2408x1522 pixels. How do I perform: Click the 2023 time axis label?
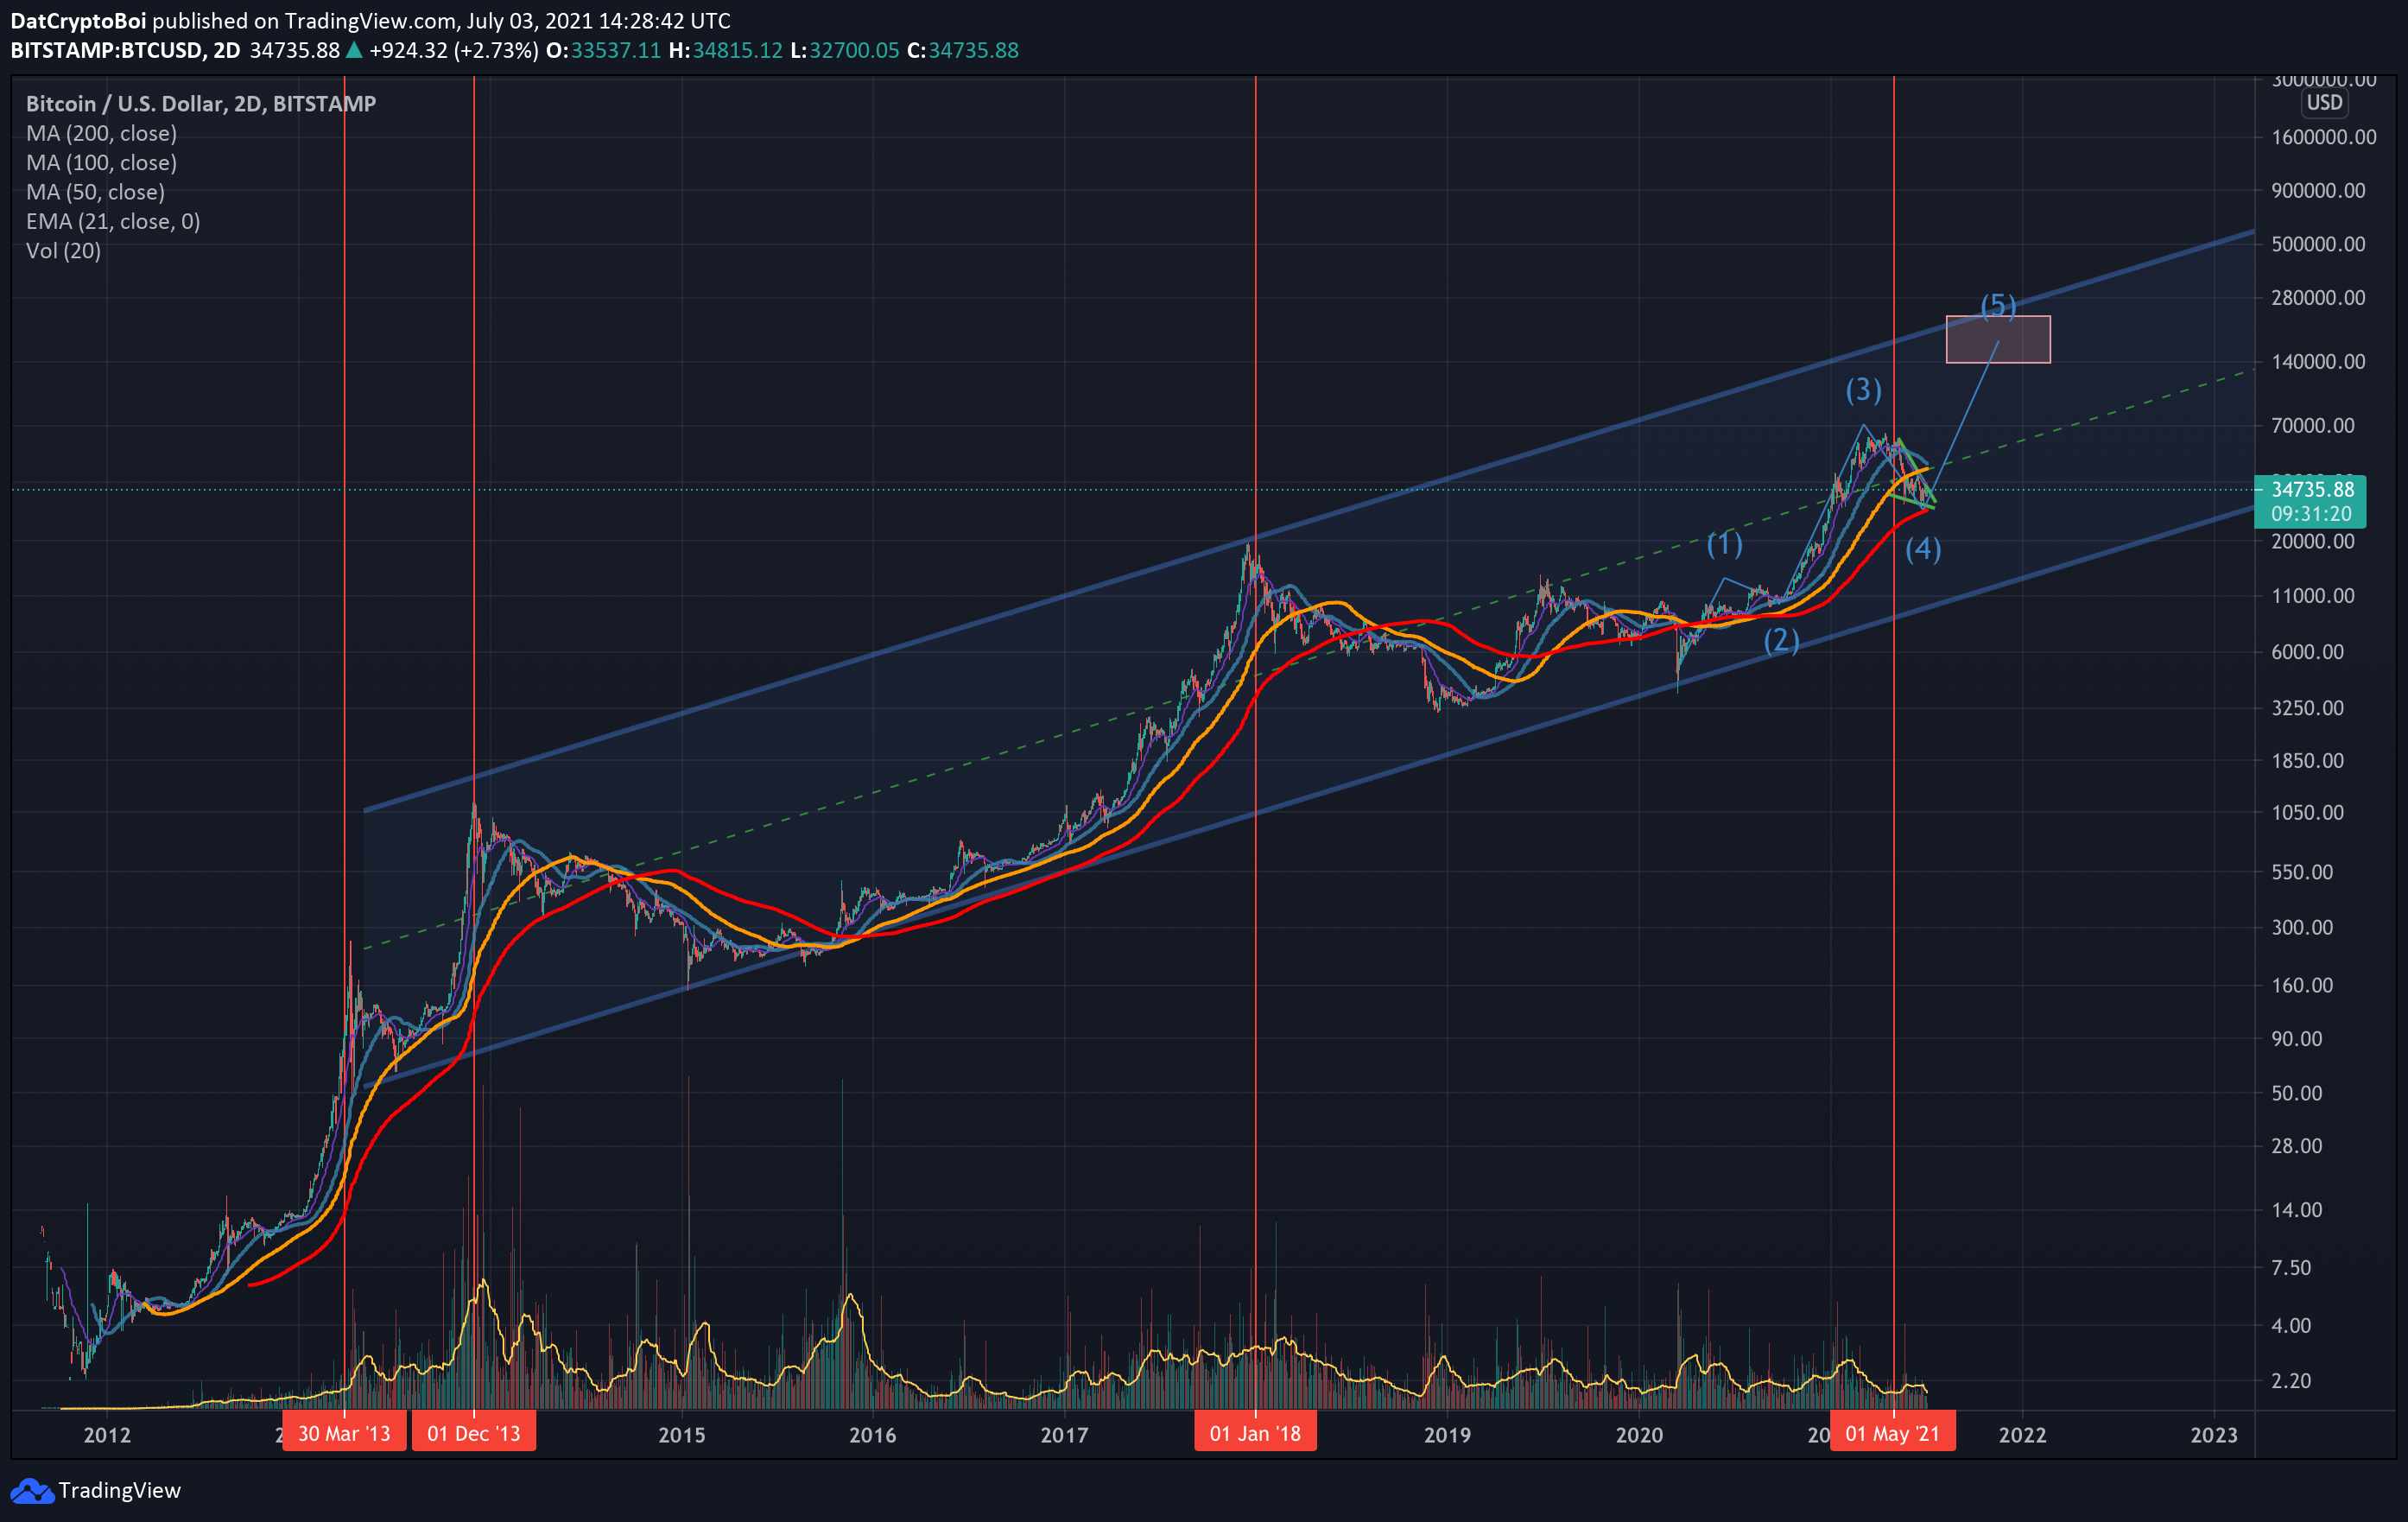click(2214, 1435)
